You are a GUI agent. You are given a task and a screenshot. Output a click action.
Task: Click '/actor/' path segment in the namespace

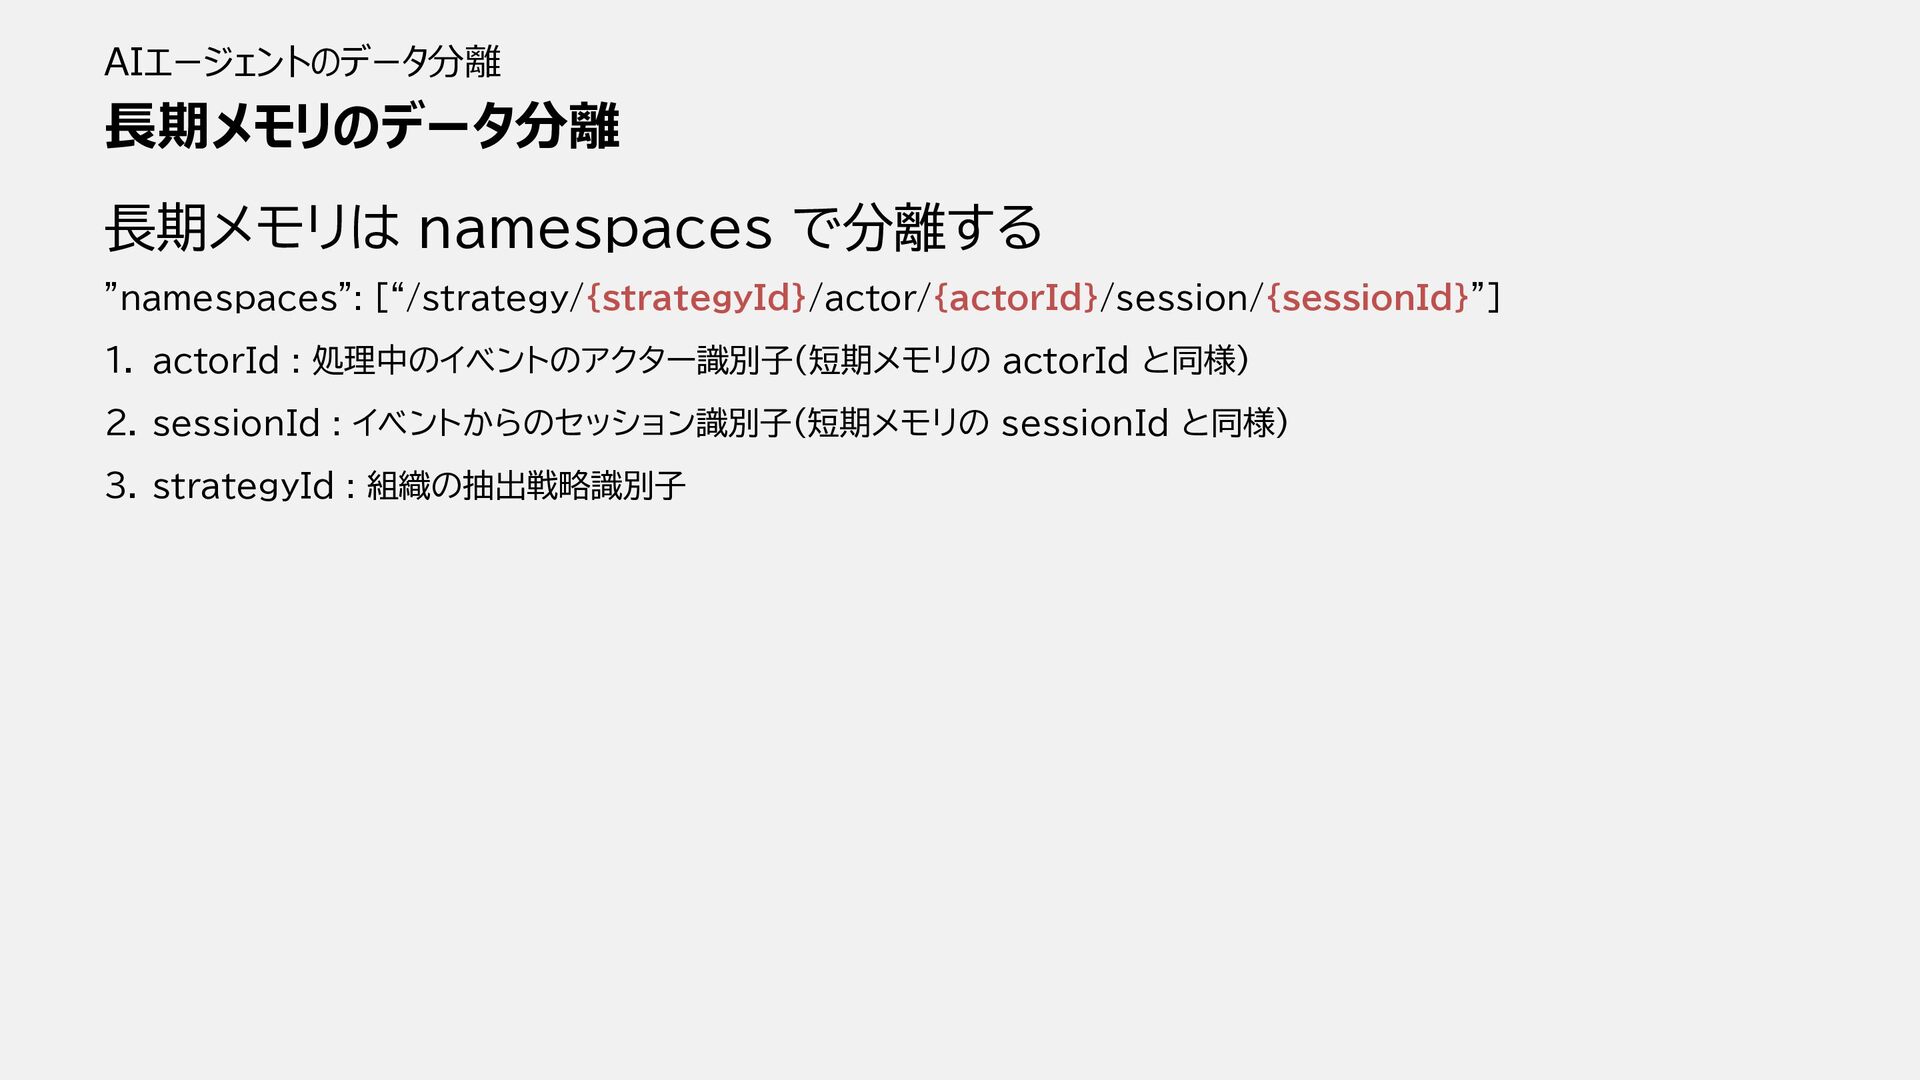tap(870, 298)
